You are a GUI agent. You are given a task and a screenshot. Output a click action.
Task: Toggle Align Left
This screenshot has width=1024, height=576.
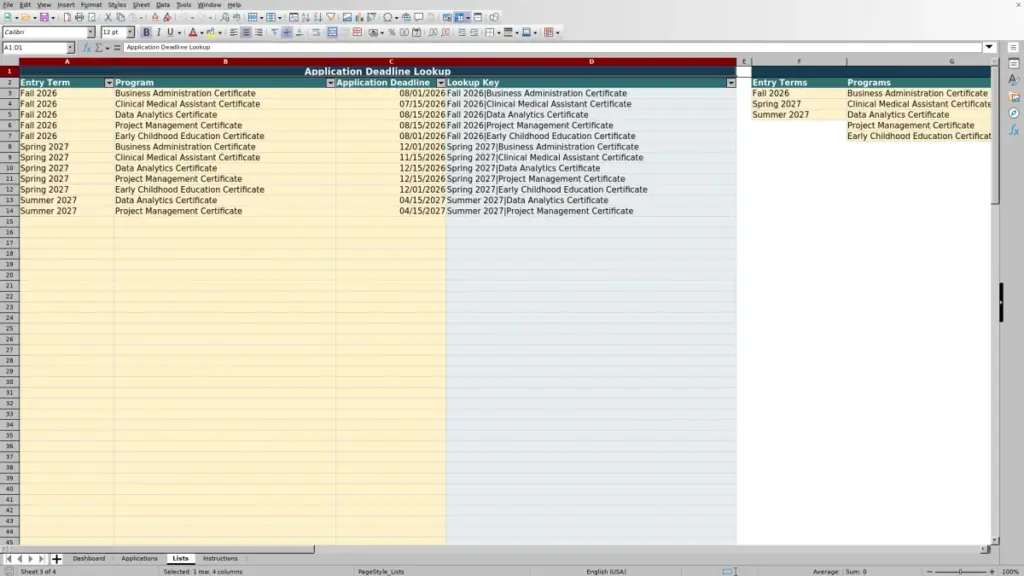click(234, 32)
